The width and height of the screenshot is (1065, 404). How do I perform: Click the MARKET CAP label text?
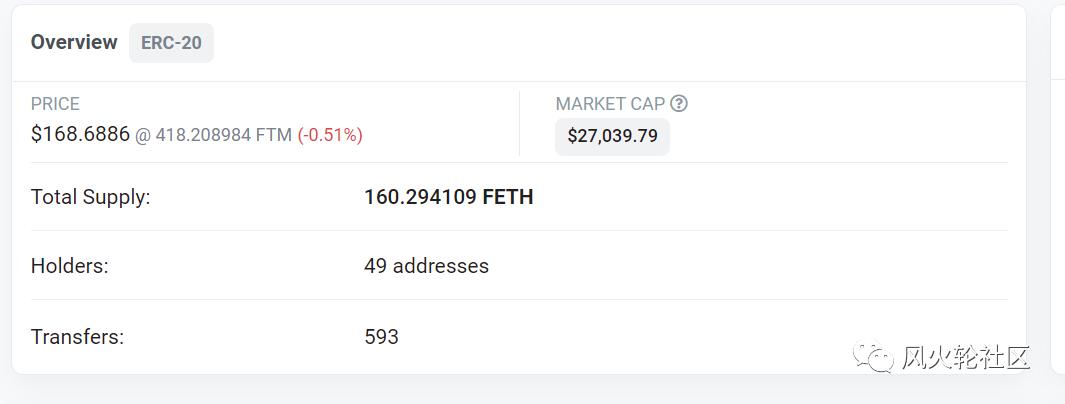coord(610,104)
